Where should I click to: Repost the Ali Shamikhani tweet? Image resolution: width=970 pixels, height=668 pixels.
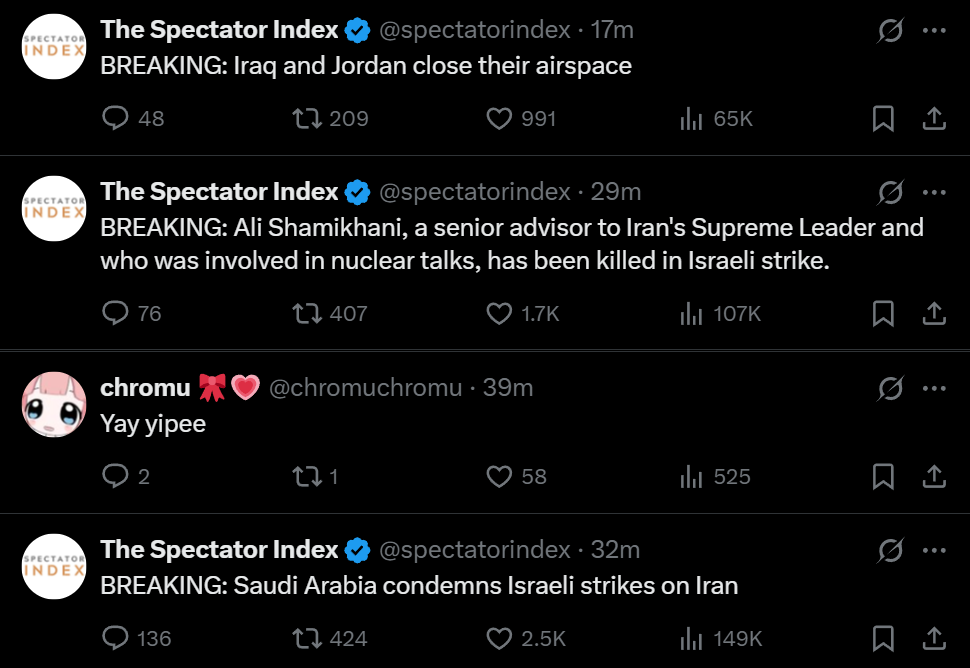point(306,314)
